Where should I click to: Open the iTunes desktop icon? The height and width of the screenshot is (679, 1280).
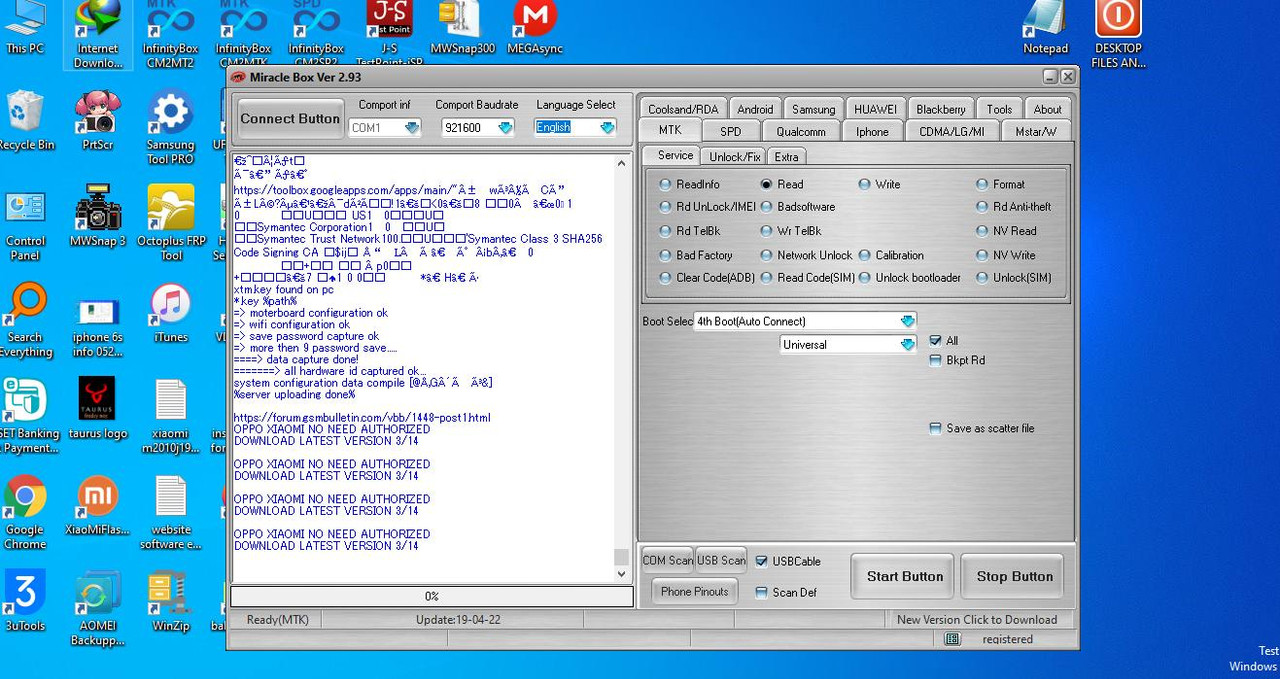coord(171,314)
